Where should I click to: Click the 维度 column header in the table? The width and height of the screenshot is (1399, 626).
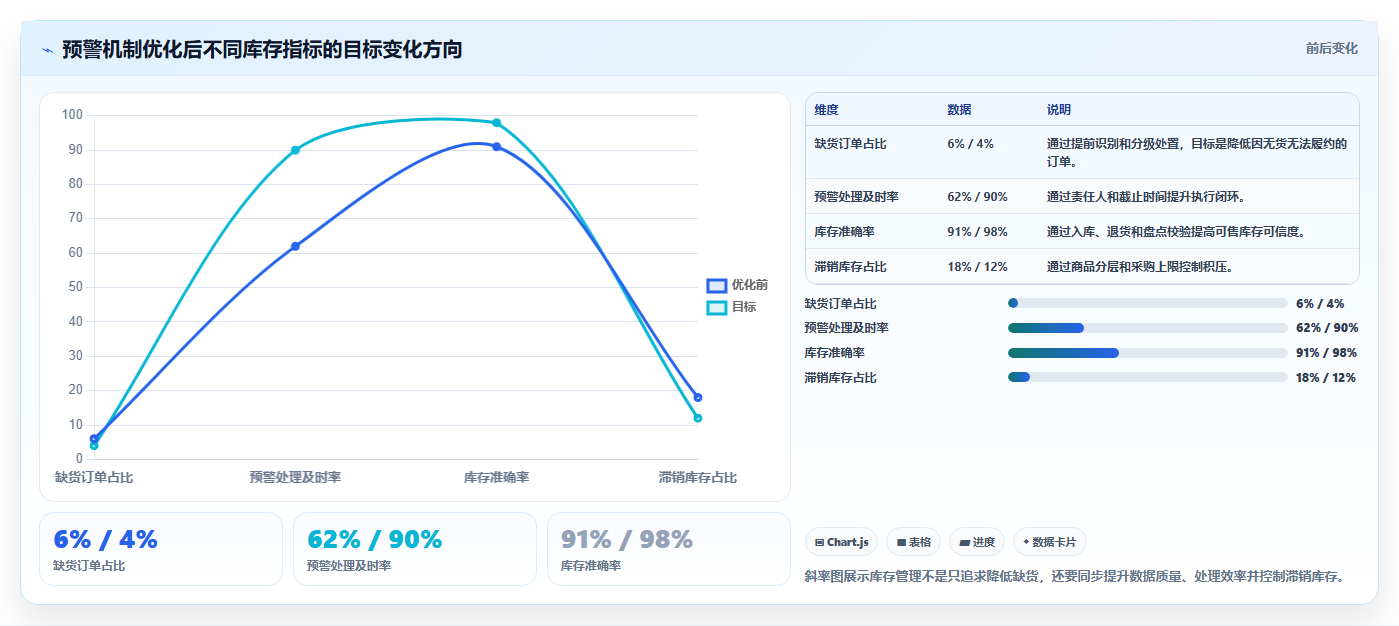(x=826, y=110)
